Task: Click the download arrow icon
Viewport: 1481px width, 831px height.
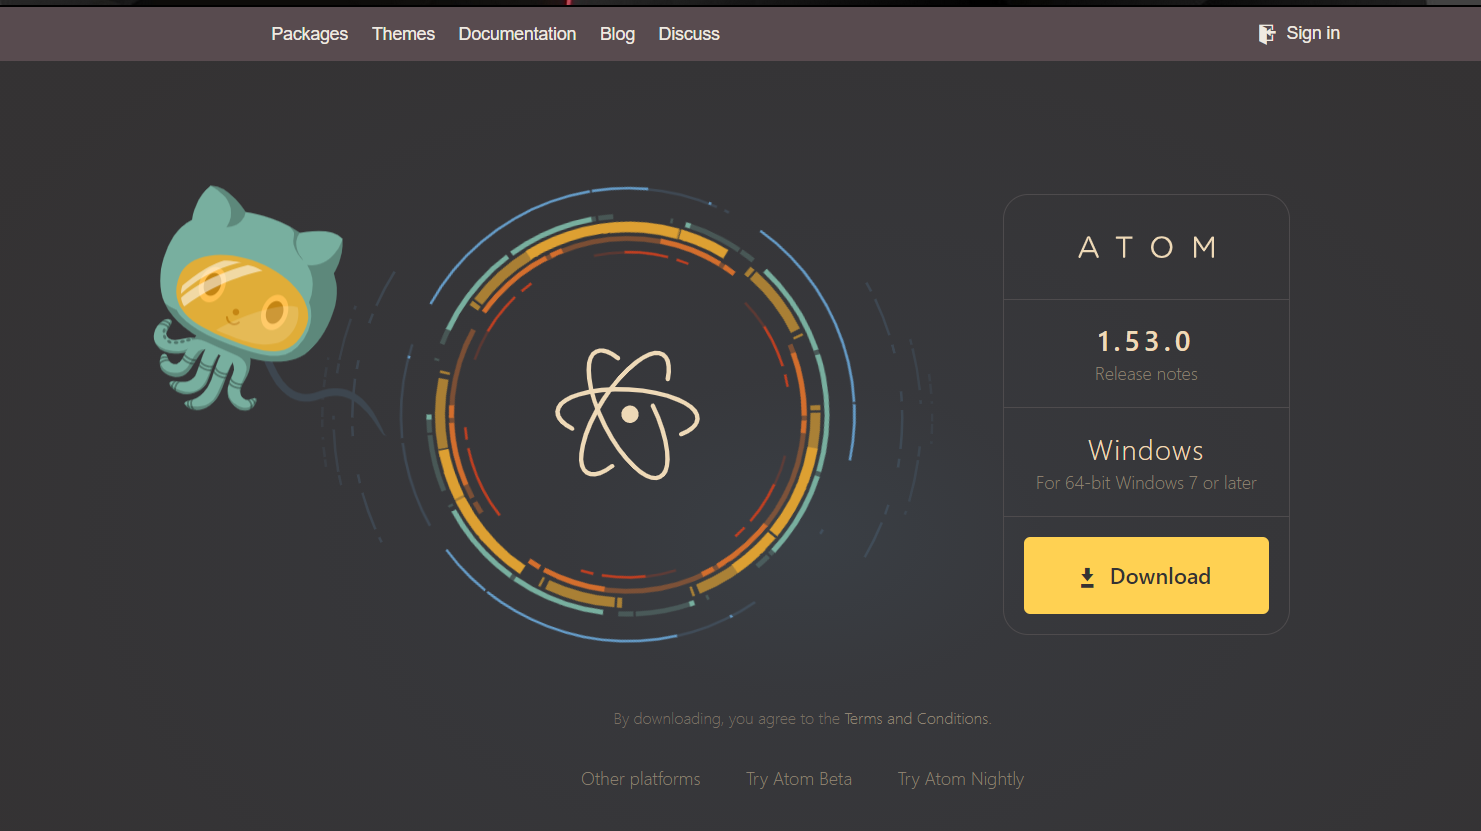Action: (x=1087, y=577)
